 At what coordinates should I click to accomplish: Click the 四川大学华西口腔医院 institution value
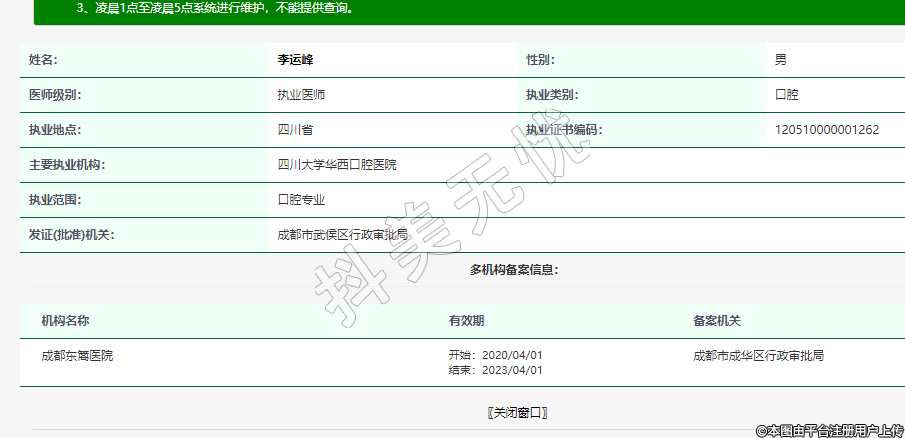(x=336, y=165)
